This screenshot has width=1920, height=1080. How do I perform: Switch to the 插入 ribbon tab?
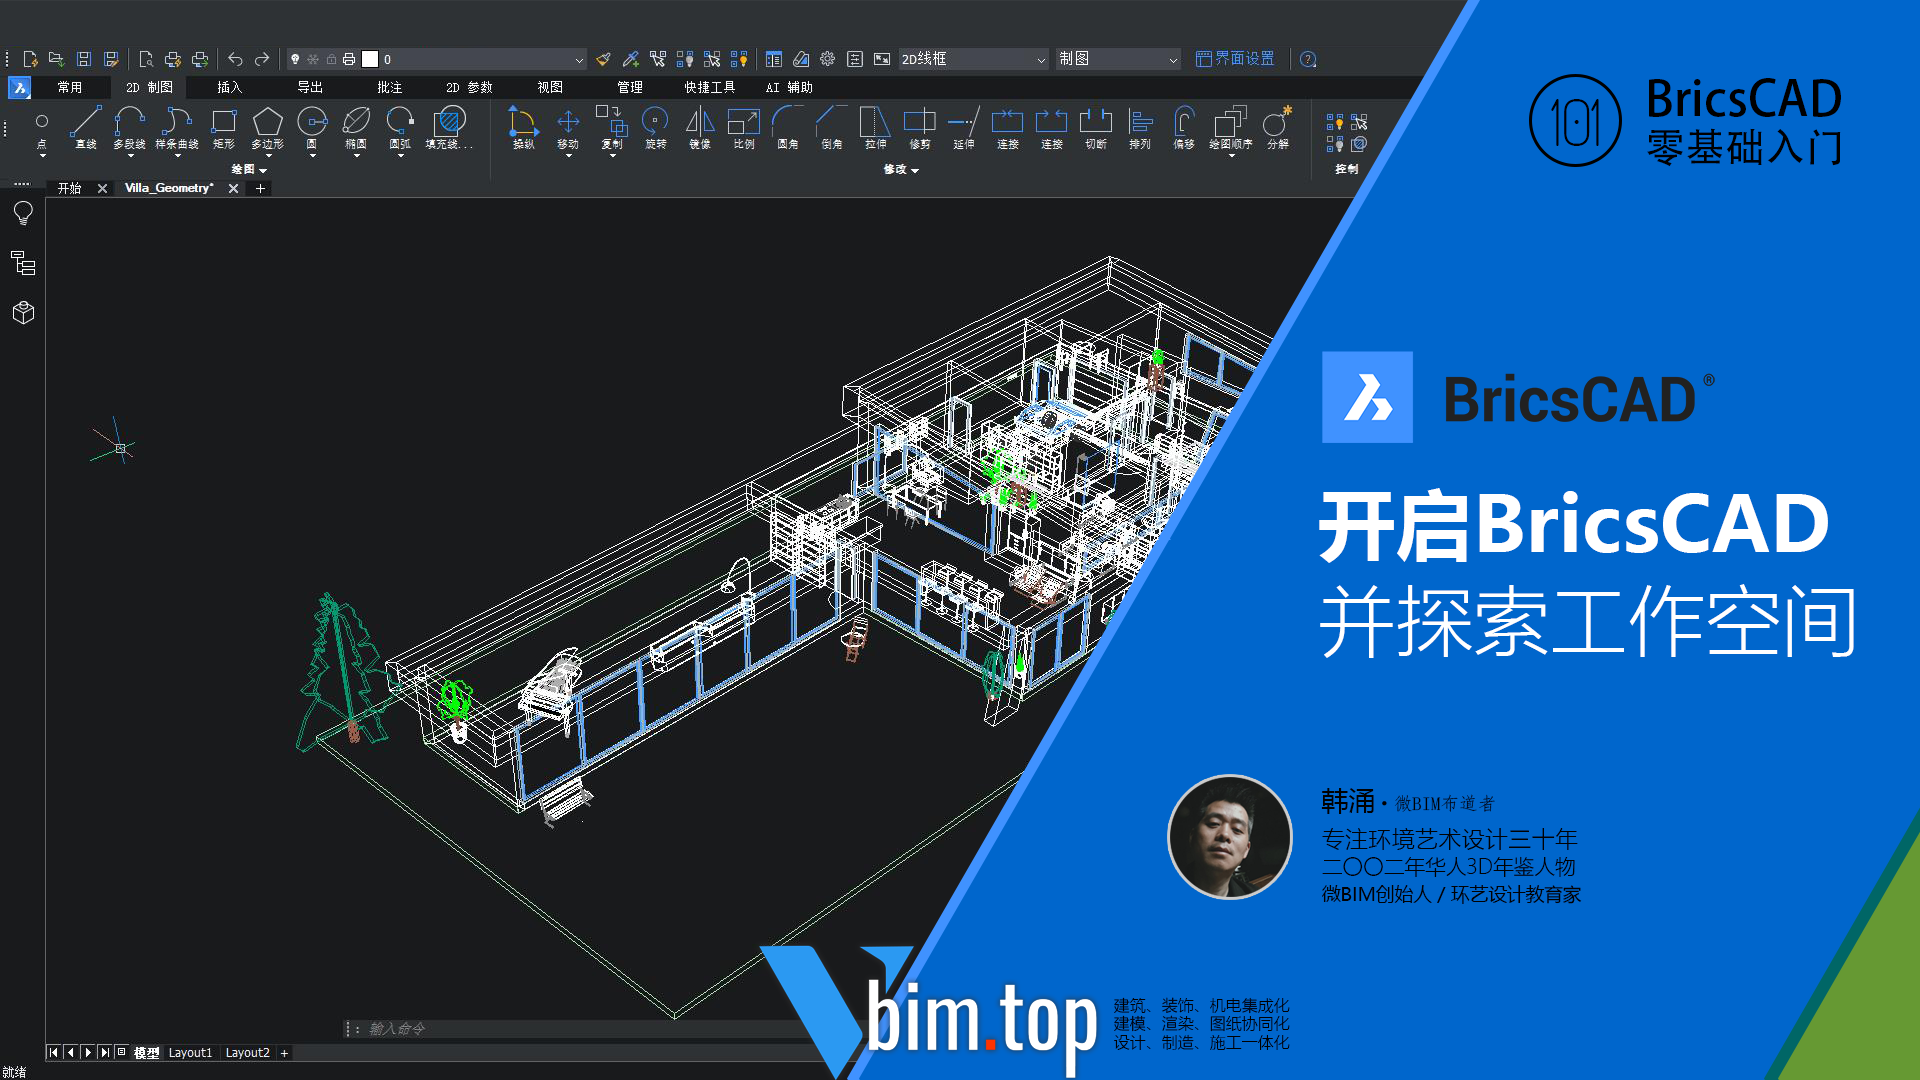(229, 87)
